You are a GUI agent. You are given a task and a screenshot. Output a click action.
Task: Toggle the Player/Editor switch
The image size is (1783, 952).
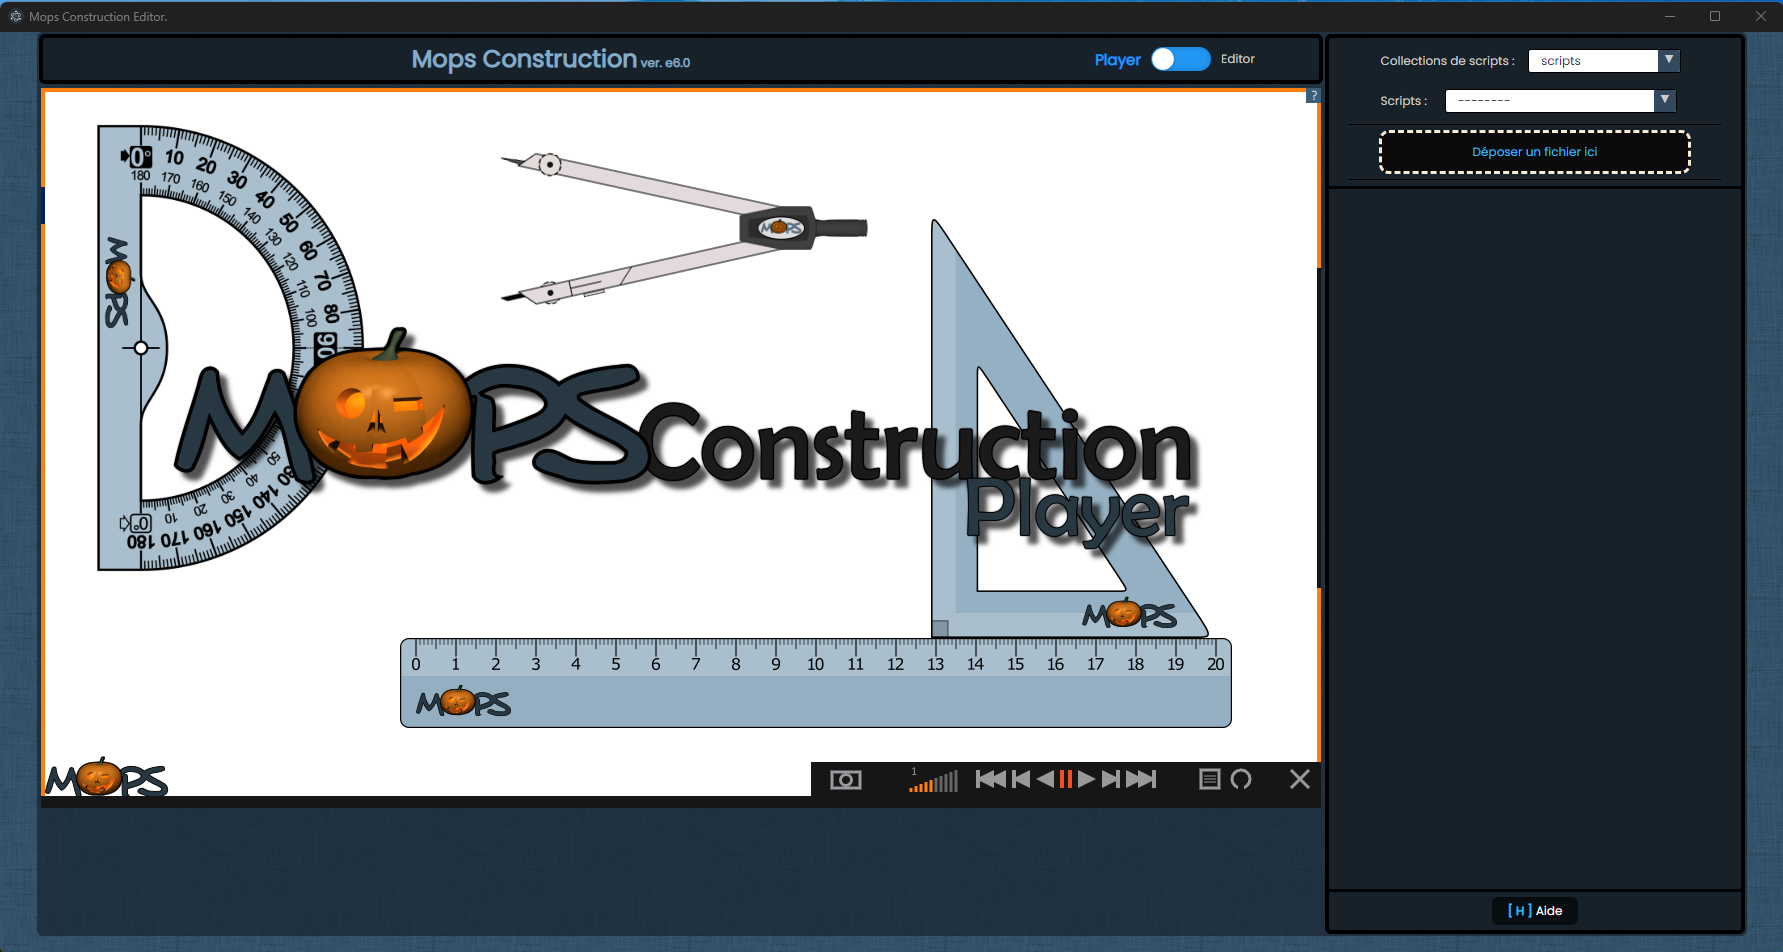tap(1180, 59)
